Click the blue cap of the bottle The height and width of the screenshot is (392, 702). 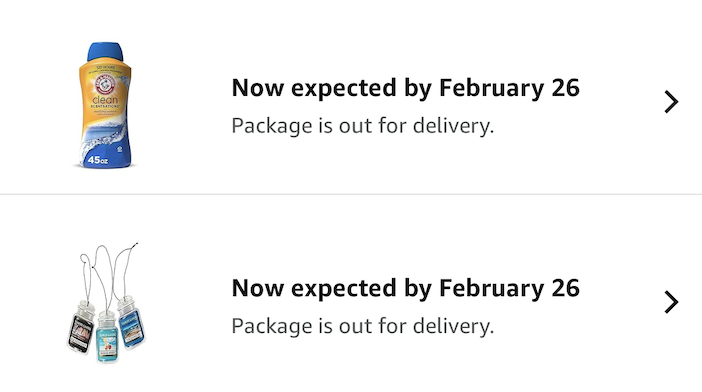pos(105,51)
